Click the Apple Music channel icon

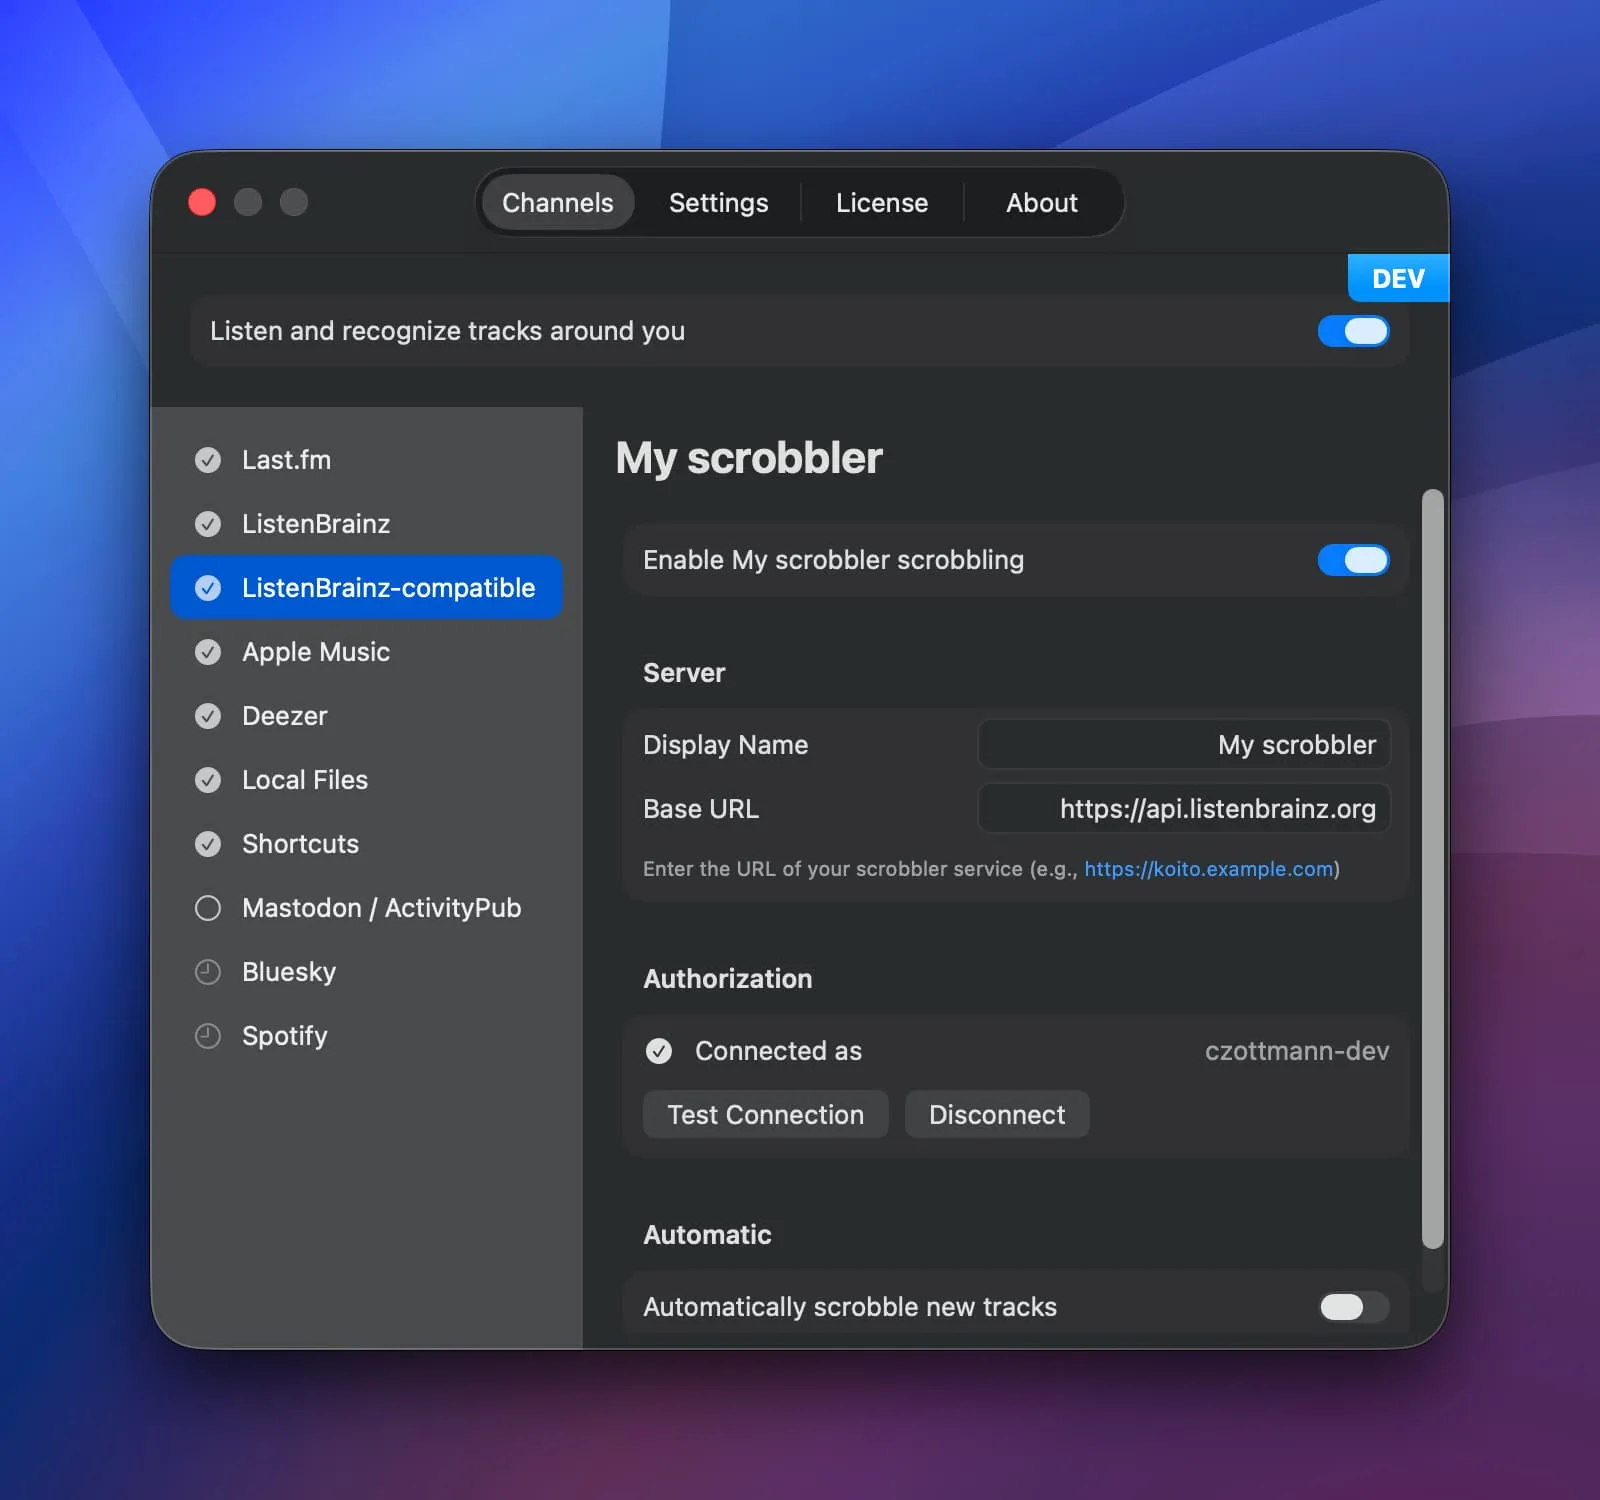pyautogui.click(x=208, y=652)
